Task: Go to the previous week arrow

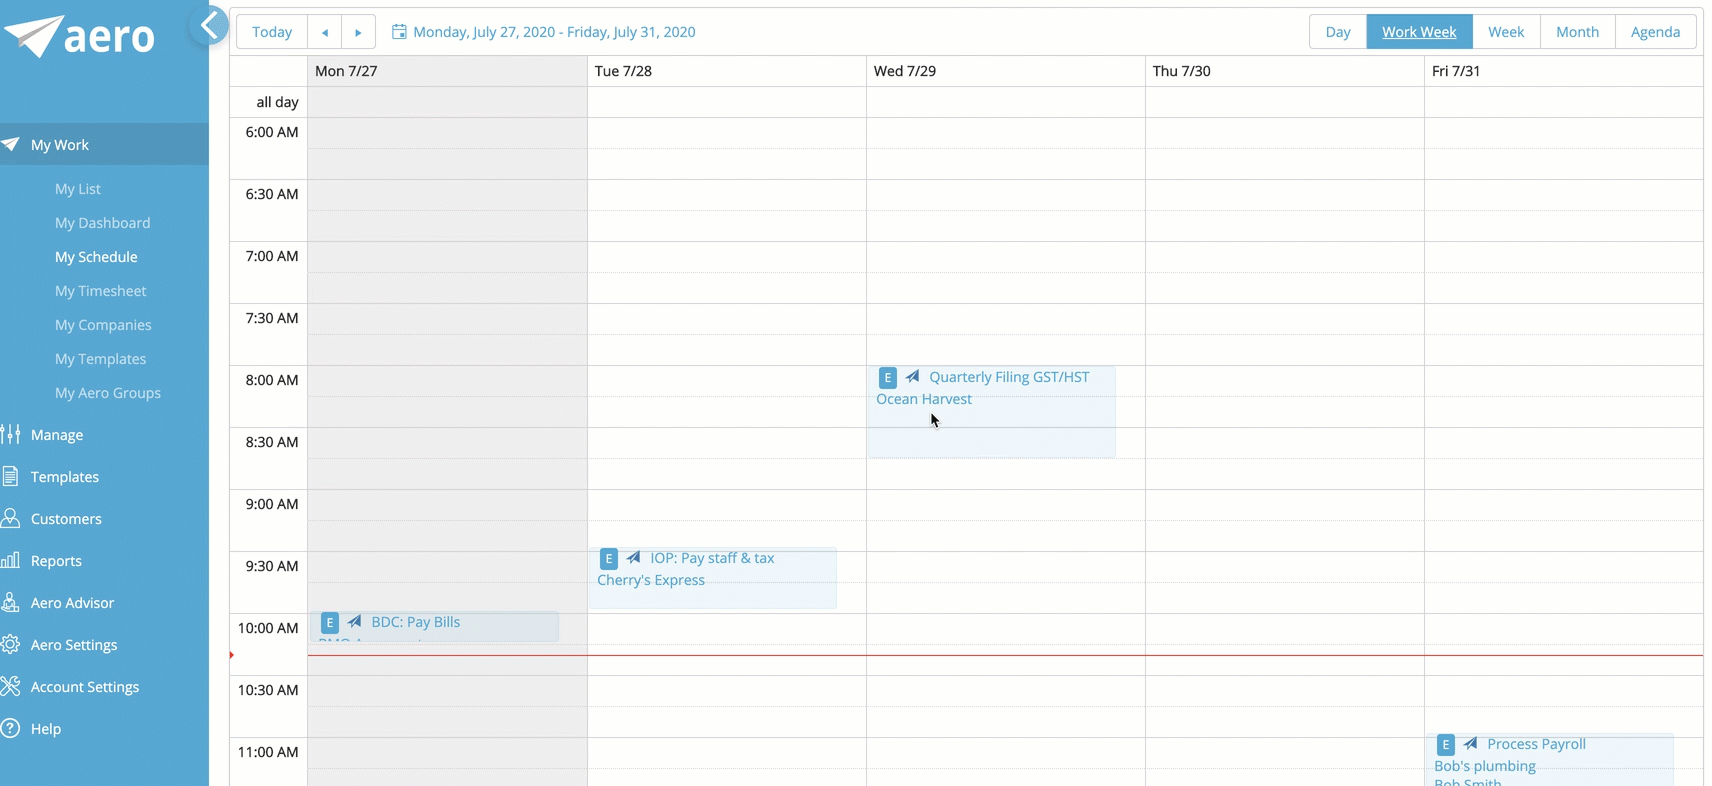Action: (x=325, y=32)
